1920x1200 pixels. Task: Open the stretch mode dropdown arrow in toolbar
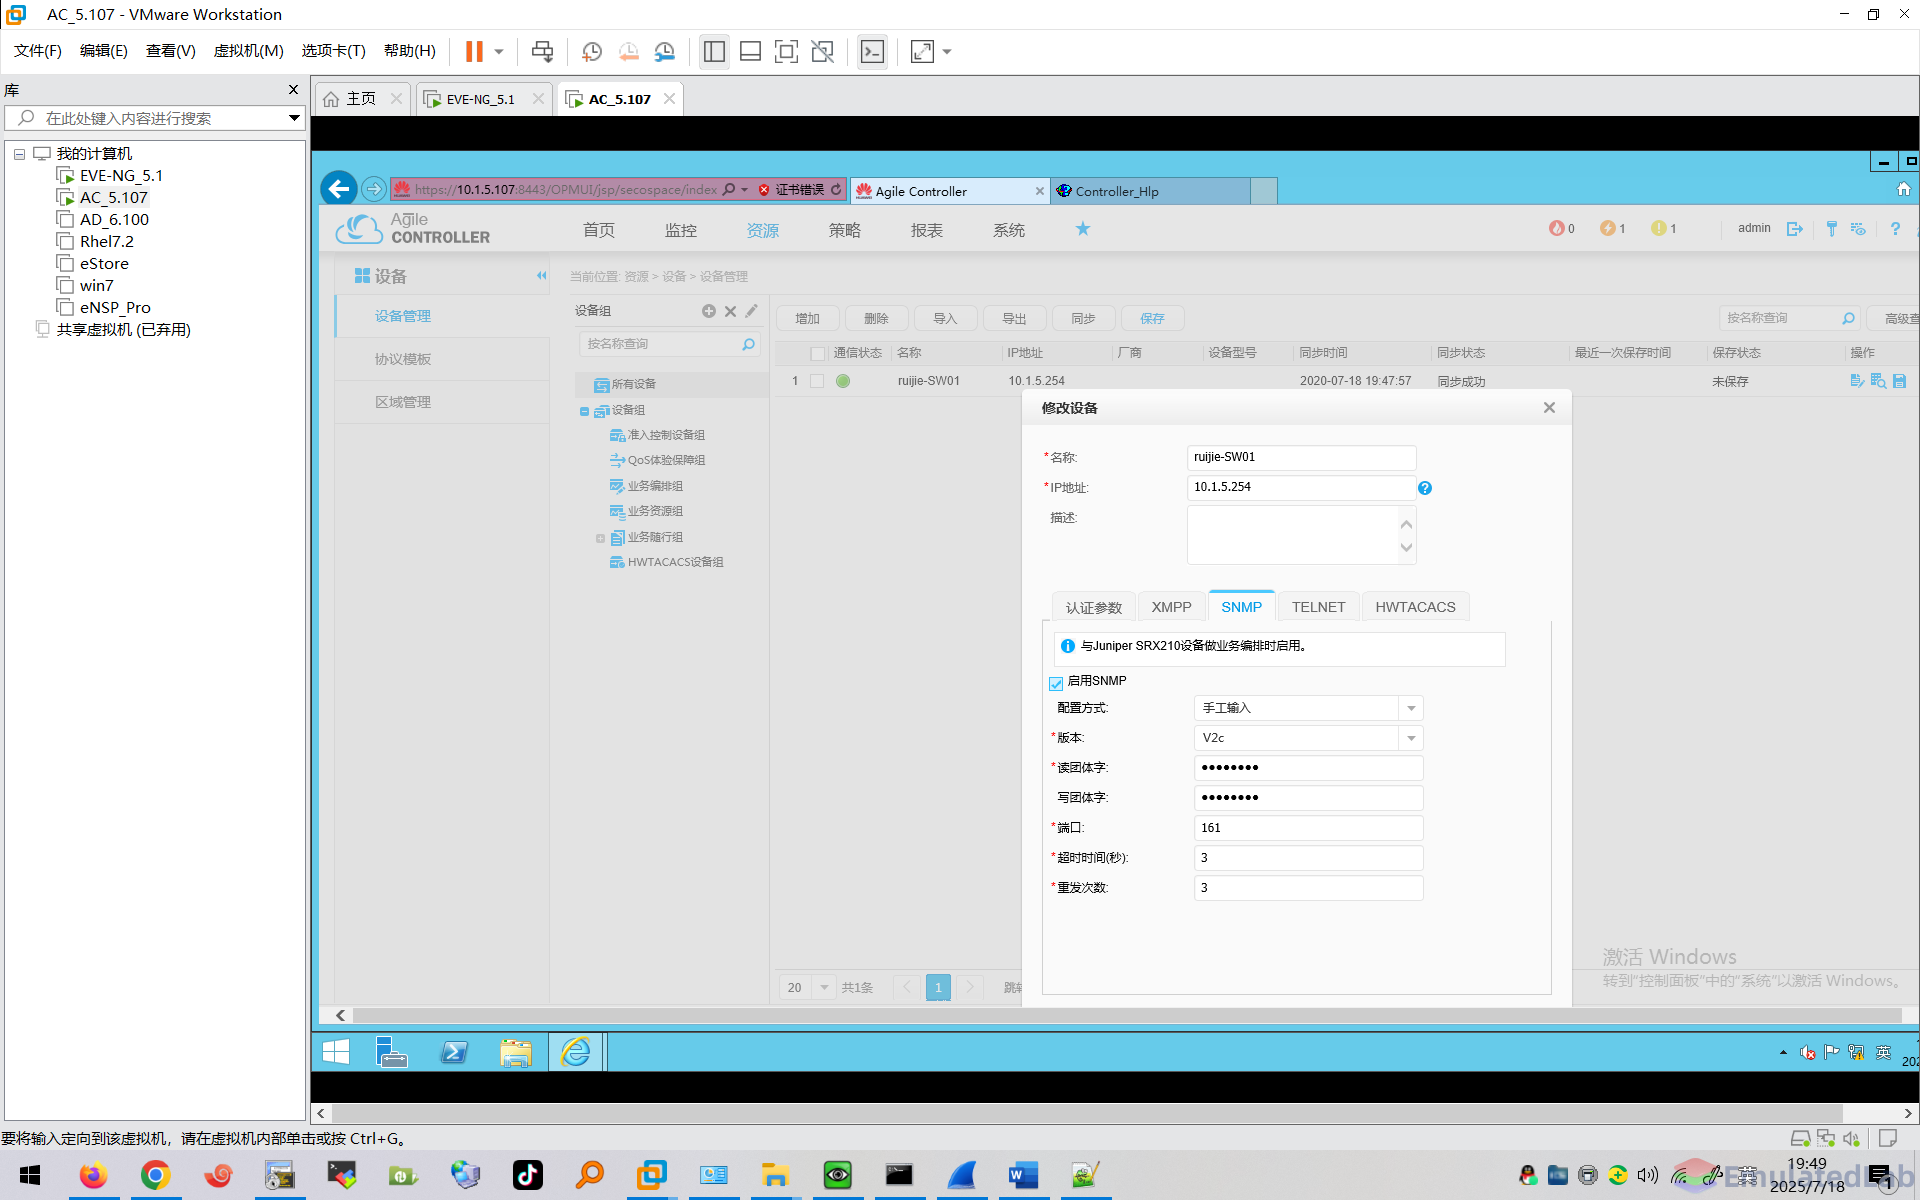pos(946,51)
